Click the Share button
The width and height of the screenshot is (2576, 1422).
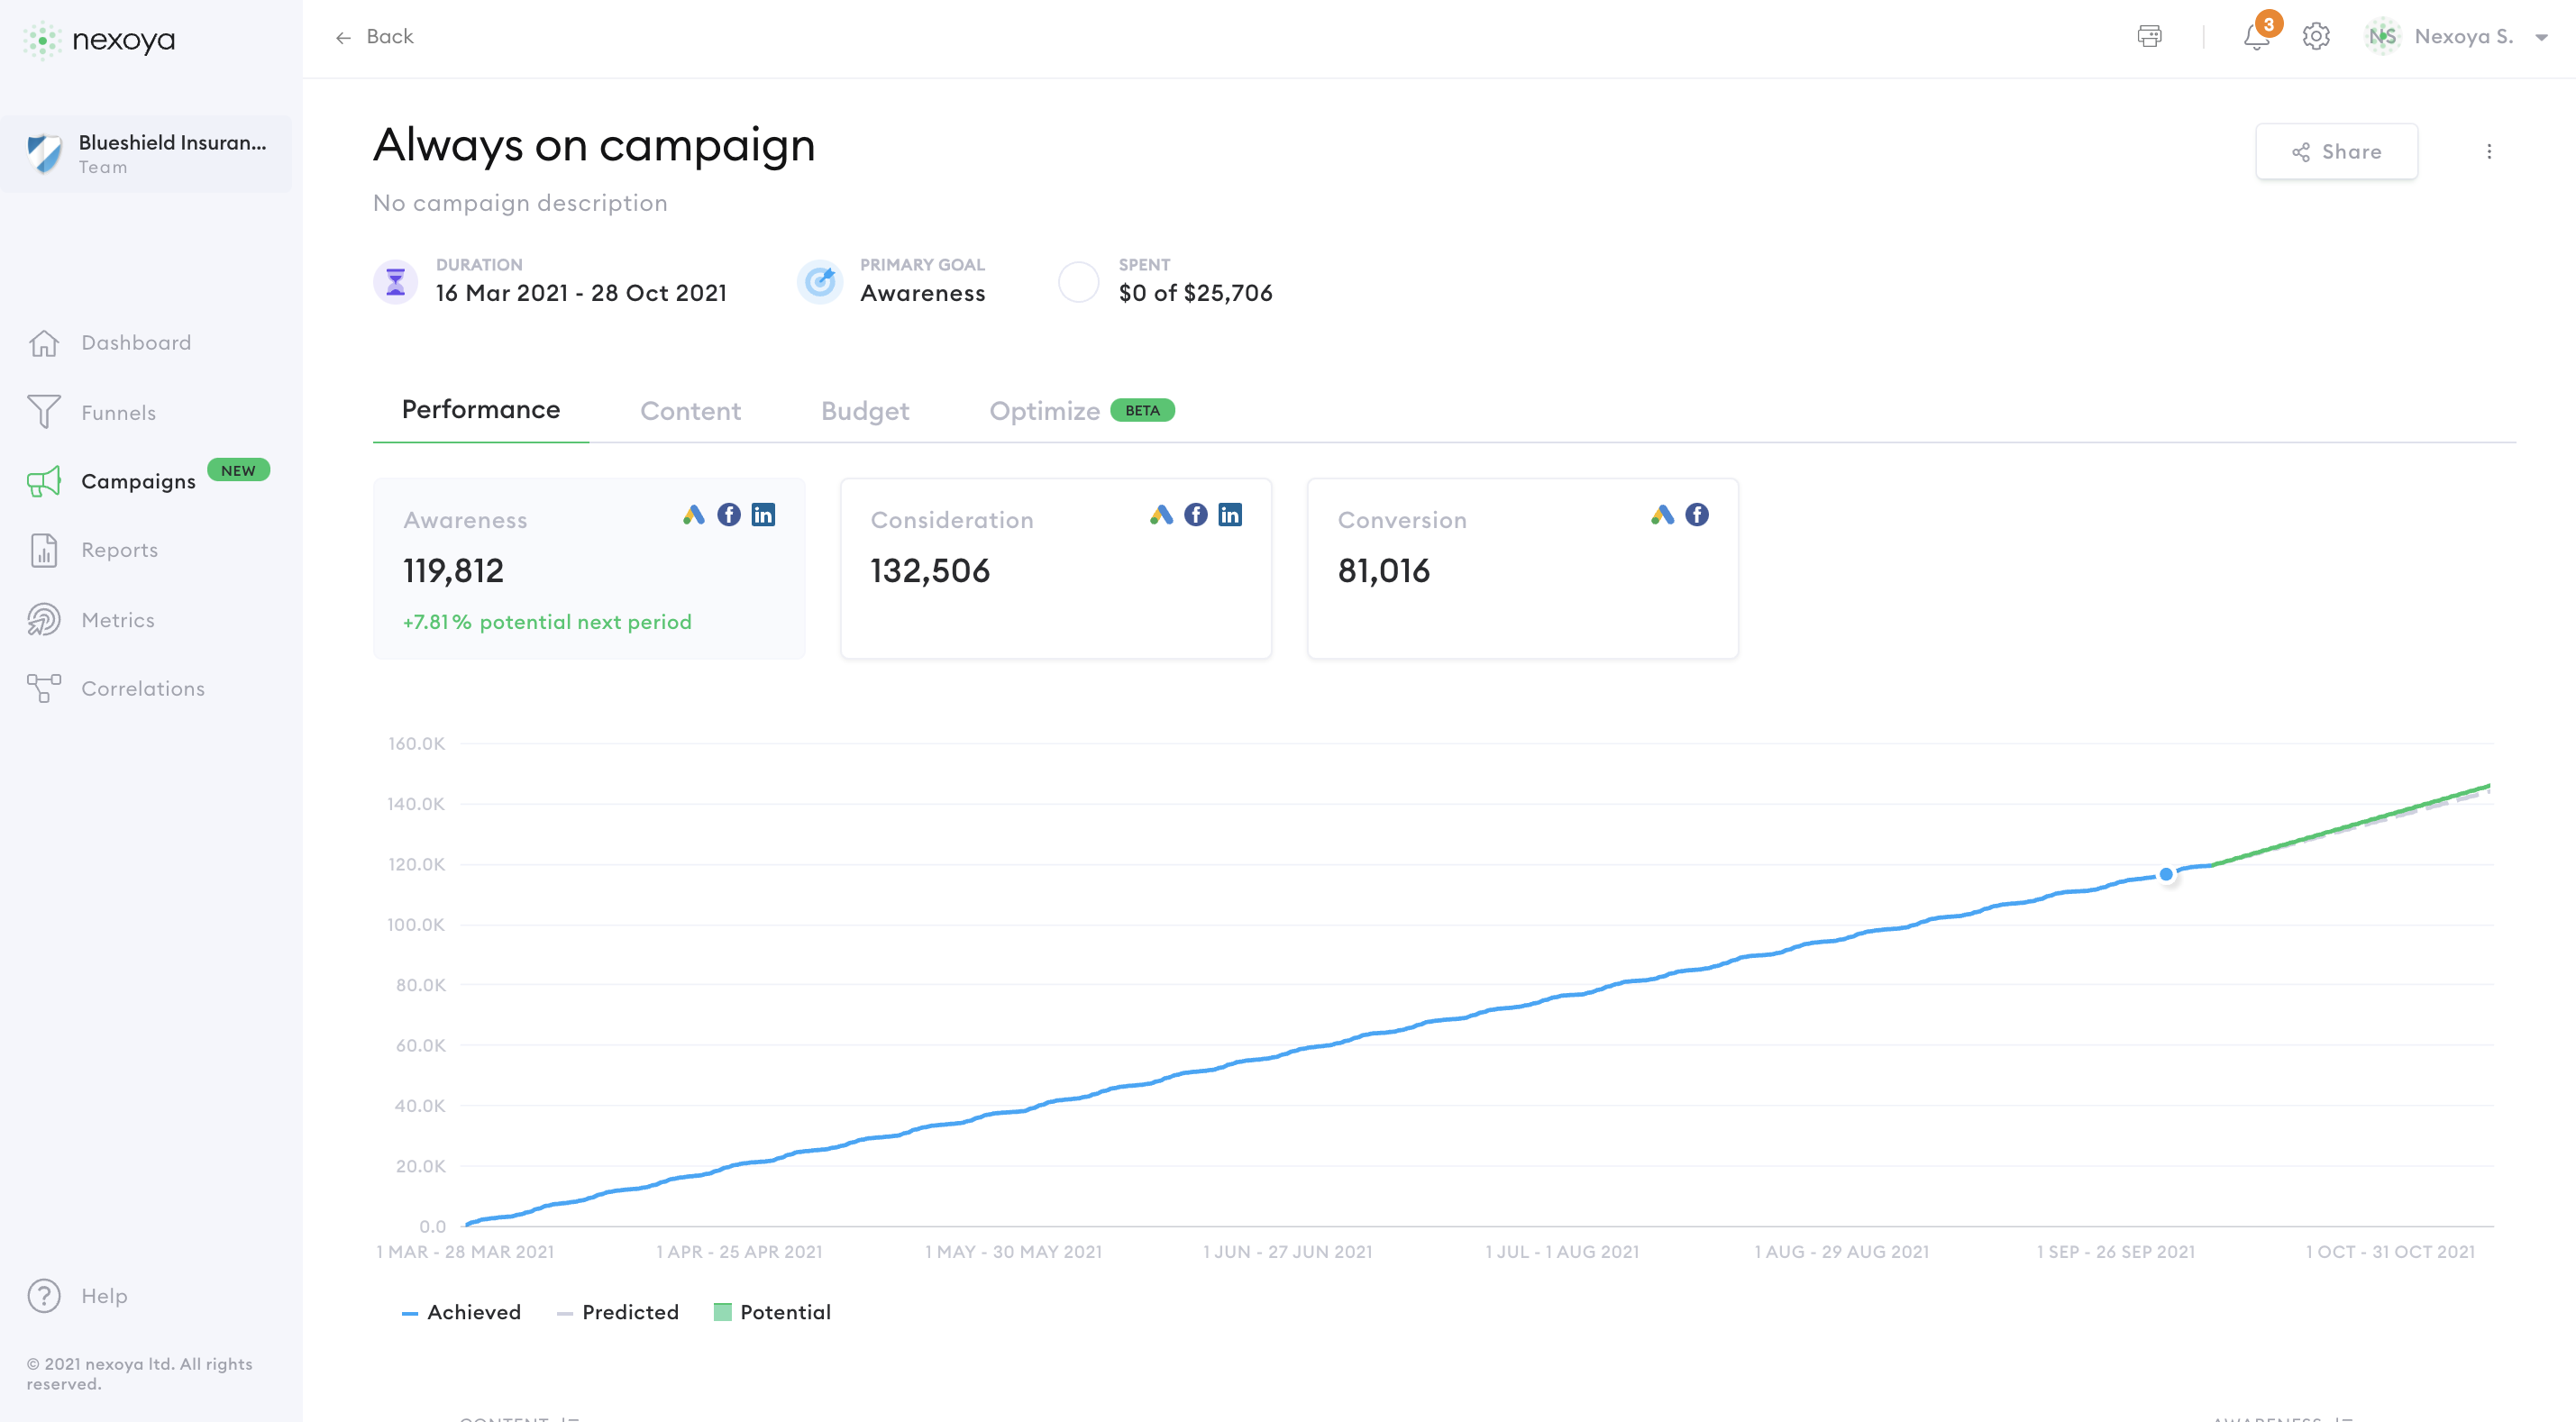tap(2337, 151)
